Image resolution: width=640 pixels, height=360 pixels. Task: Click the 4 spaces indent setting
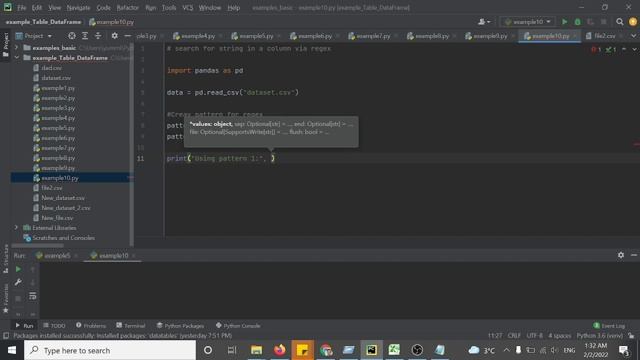pos(560,336)
